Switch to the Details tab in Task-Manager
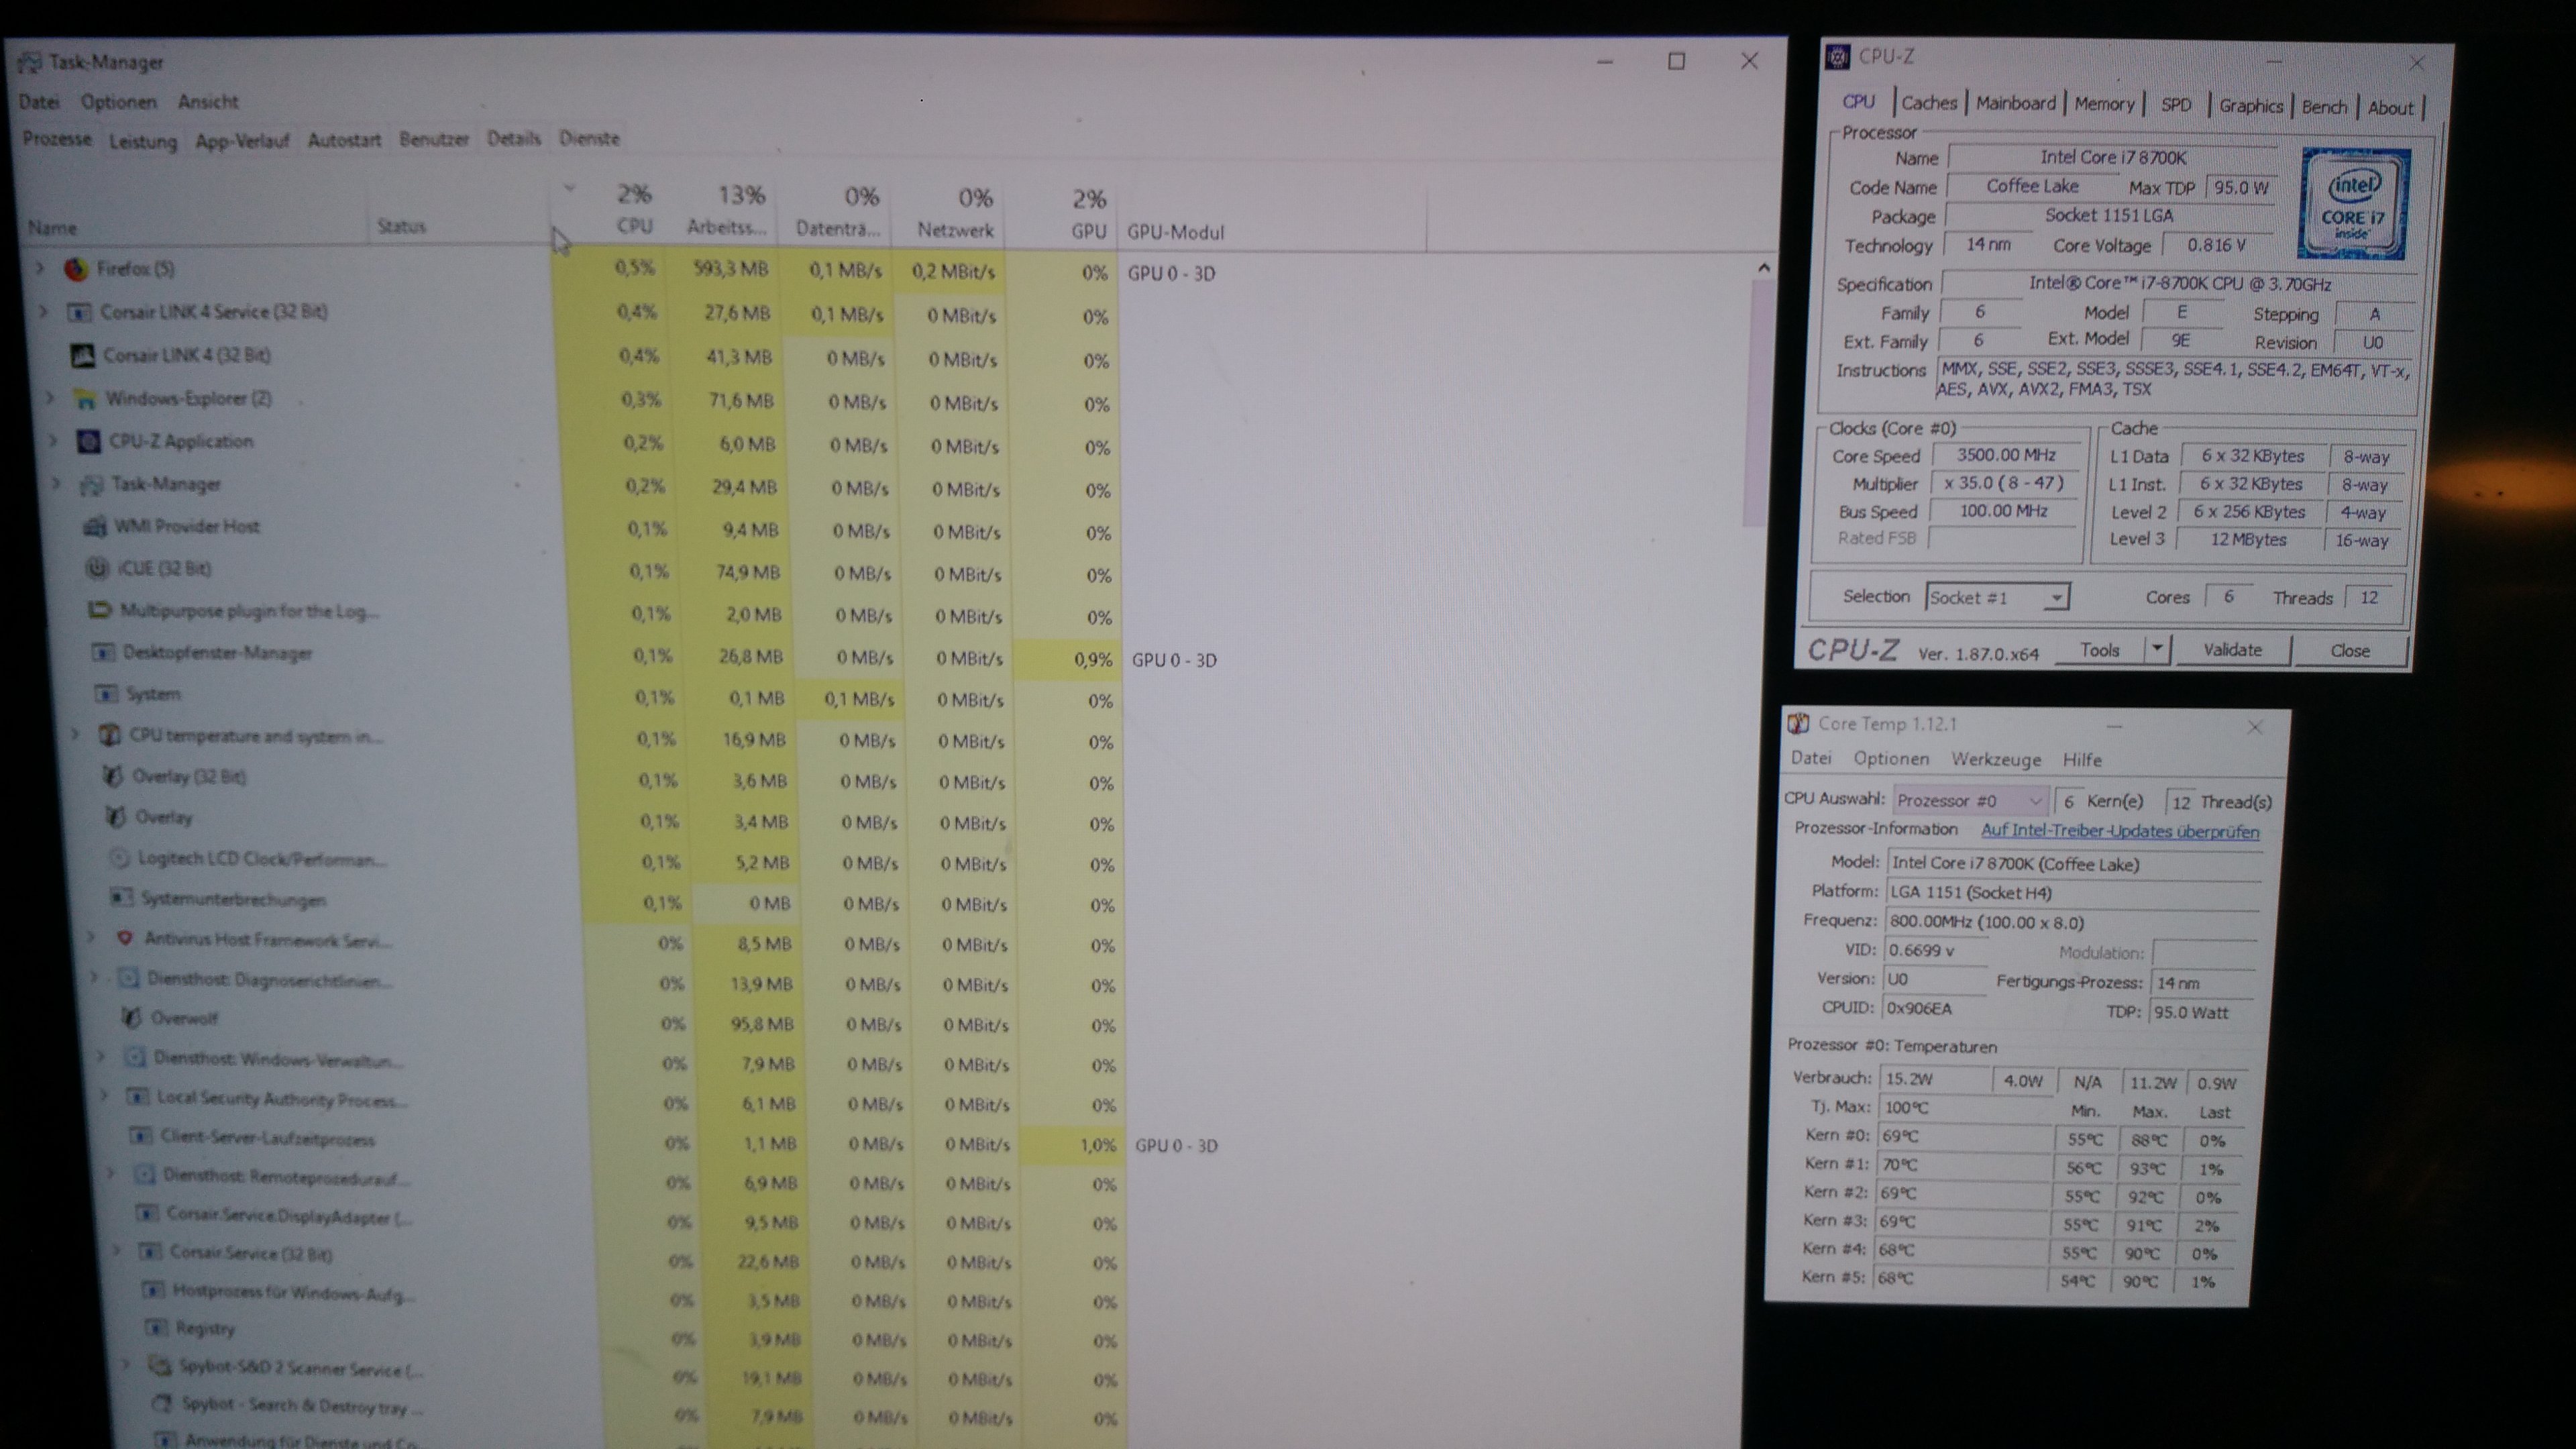This screenshot has height=1449, width=2576. [x=514, y=138]
